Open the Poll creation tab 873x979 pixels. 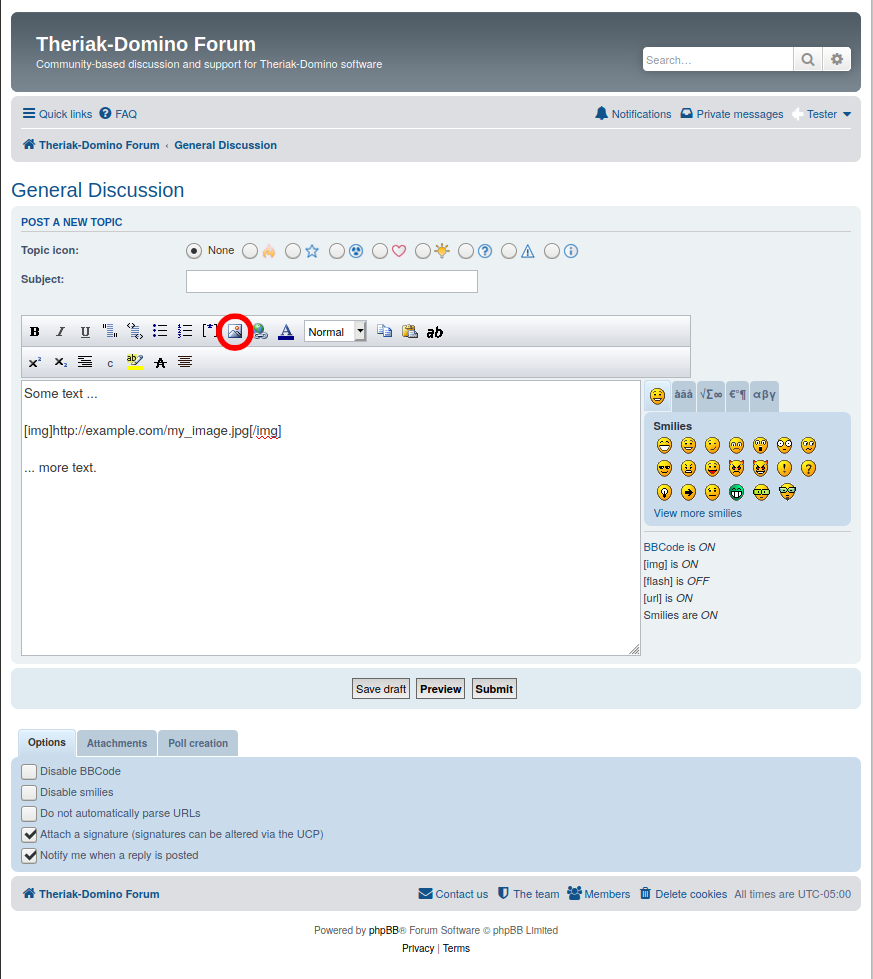(198, 743)
